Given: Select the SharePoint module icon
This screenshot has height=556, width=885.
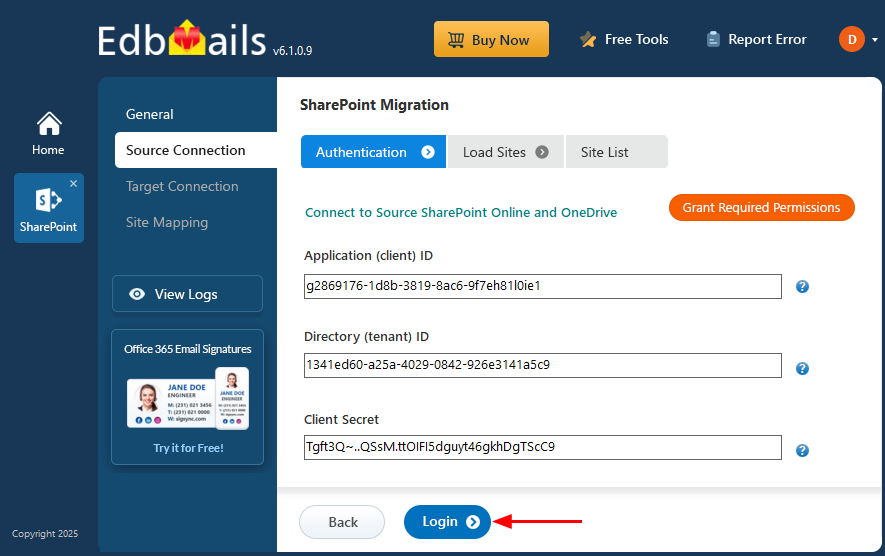Looking at the screenshot, I should point(49,208).
